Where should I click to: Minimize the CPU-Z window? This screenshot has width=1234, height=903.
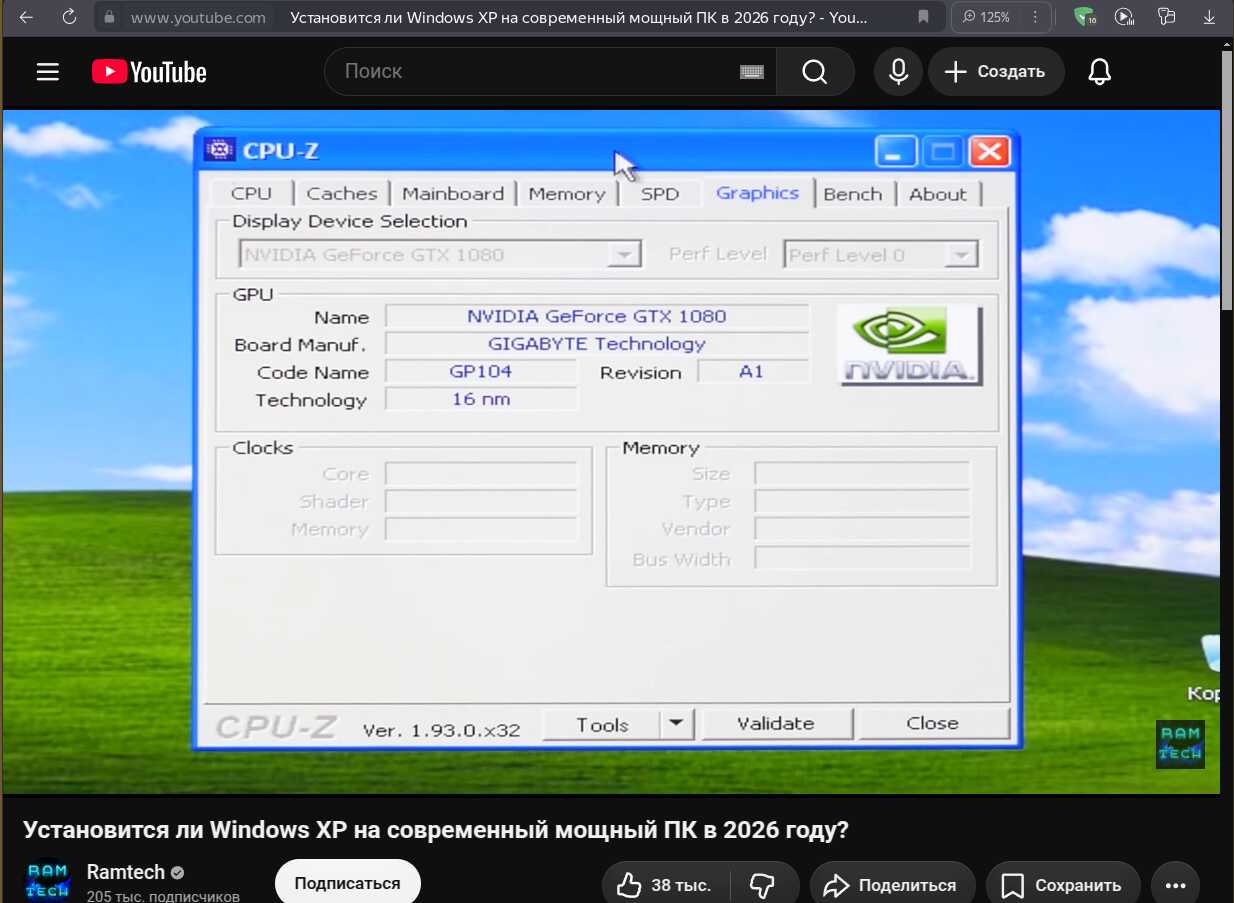coord(896,152)
